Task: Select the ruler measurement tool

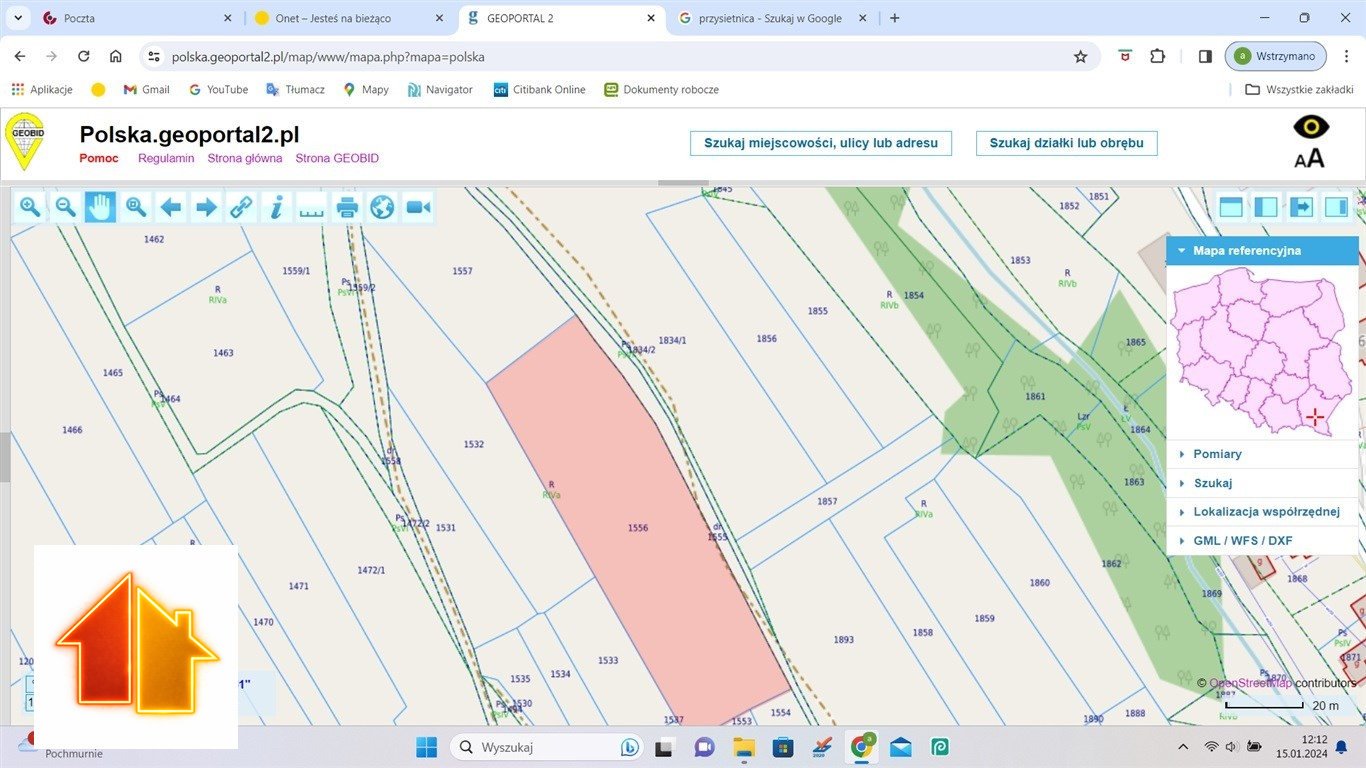Action: 312,207
